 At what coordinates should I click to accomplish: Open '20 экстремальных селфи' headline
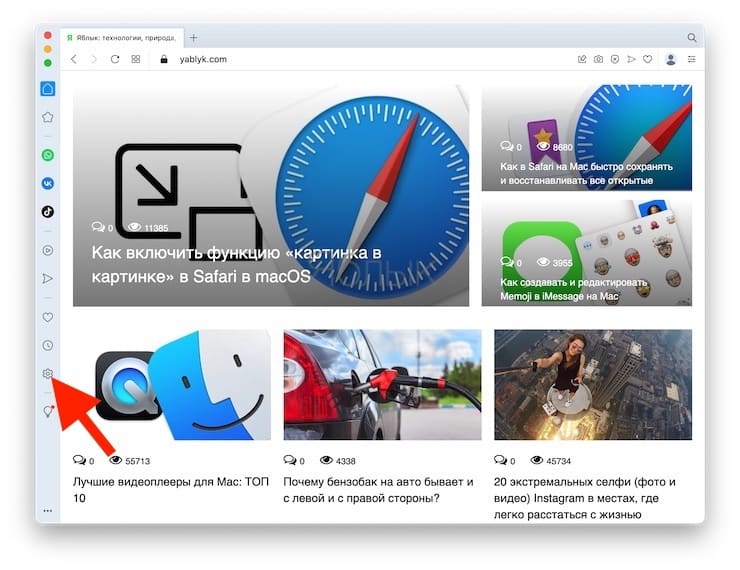click(585, 498)
